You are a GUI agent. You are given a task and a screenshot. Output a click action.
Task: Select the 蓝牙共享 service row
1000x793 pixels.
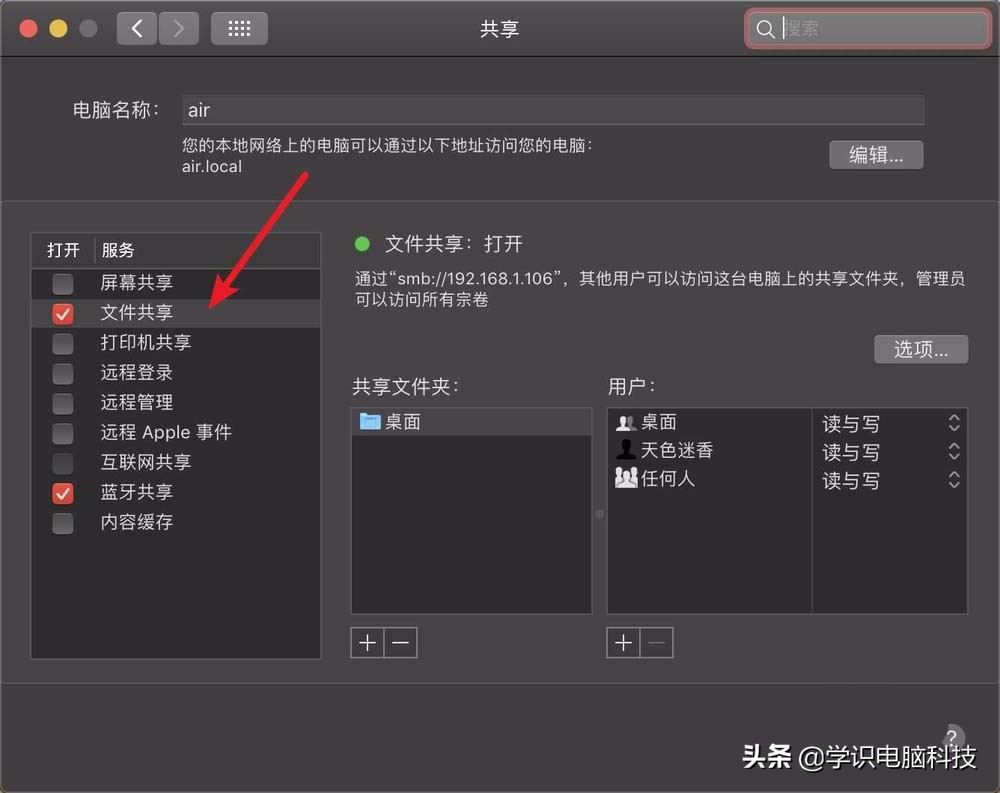pos(176,493)
